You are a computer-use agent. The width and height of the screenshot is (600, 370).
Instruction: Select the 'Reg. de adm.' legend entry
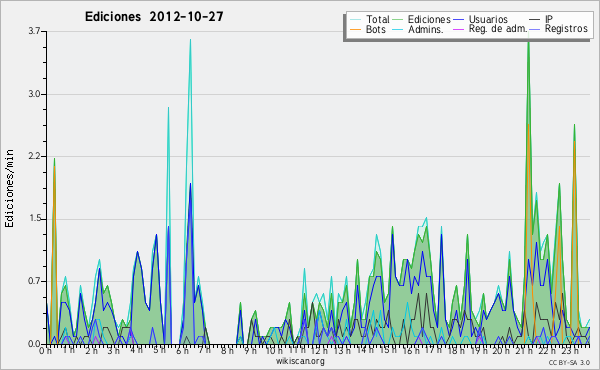[x=498, y=29]
